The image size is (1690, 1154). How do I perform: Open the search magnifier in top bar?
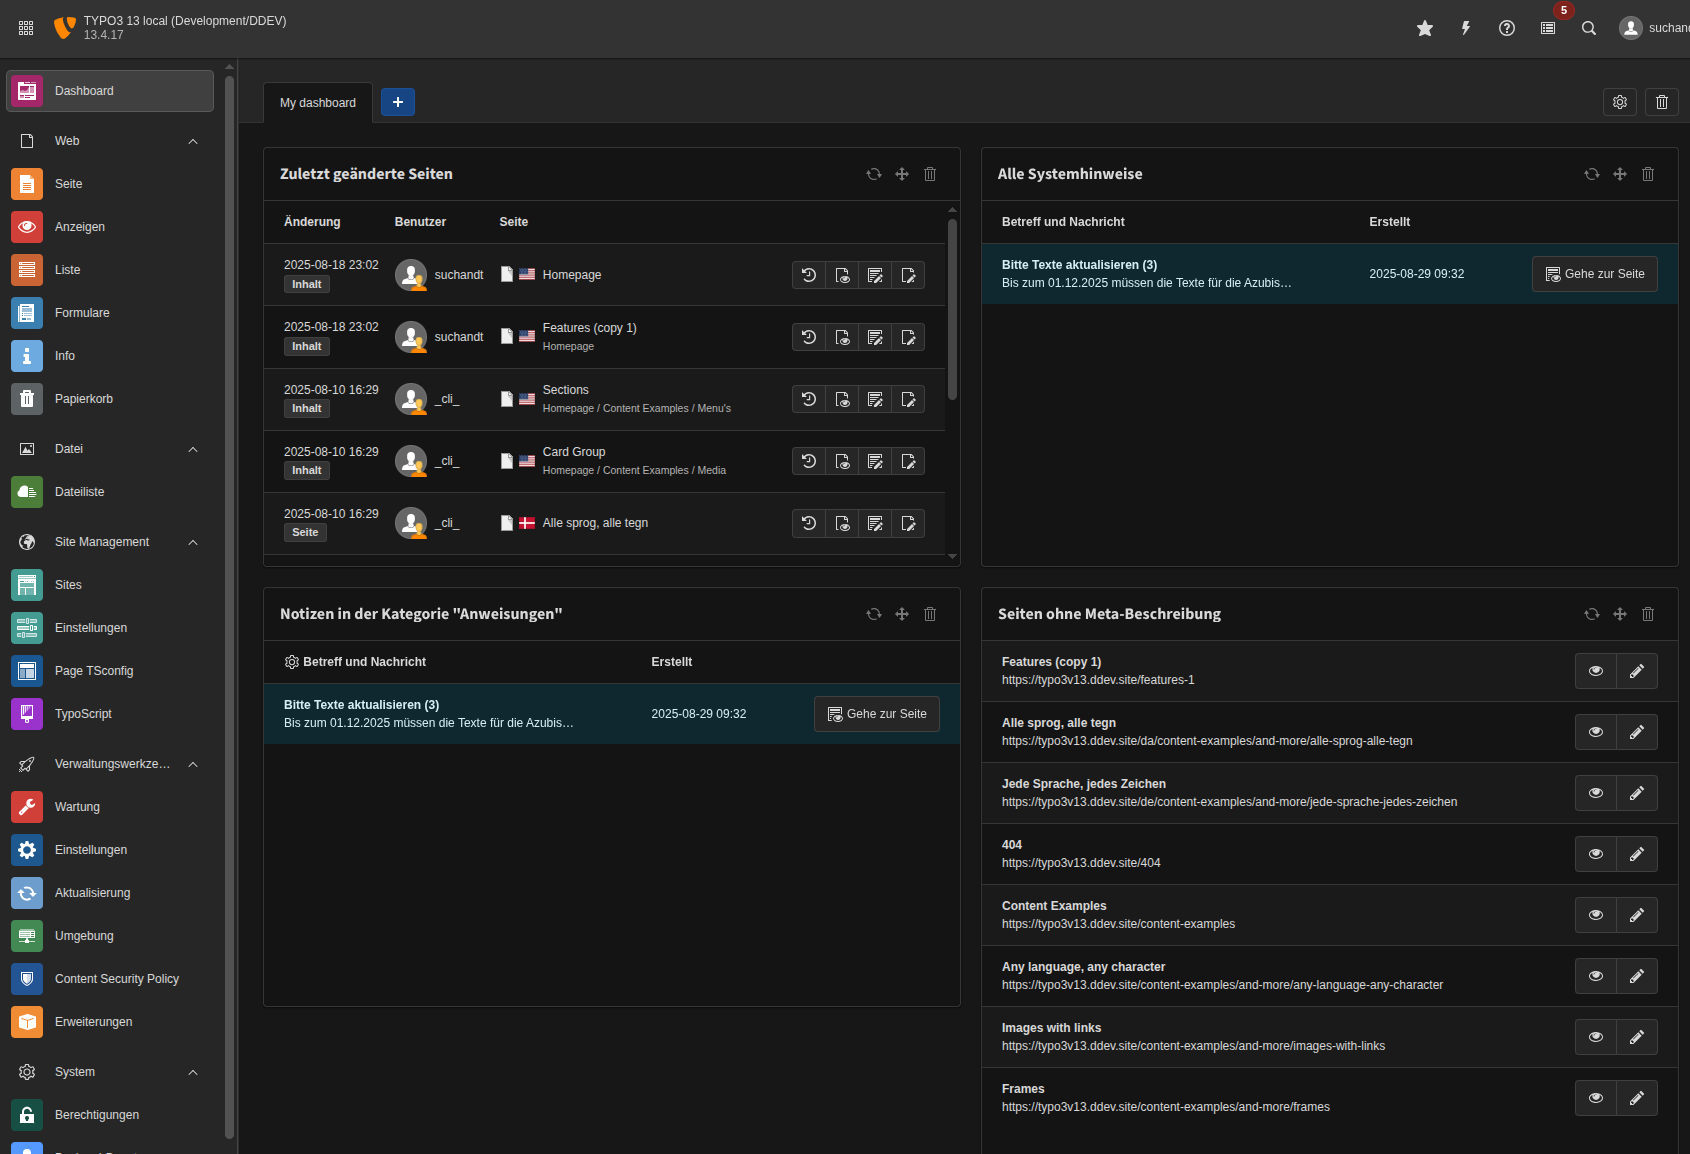1589,28
